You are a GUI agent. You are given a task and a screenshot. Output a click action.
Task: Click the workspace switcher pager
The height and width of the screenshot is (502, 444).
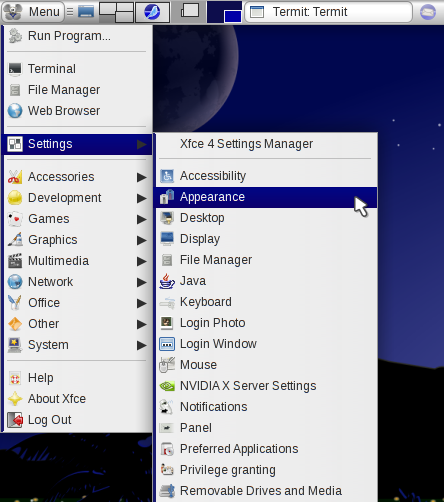click(224, 12)
